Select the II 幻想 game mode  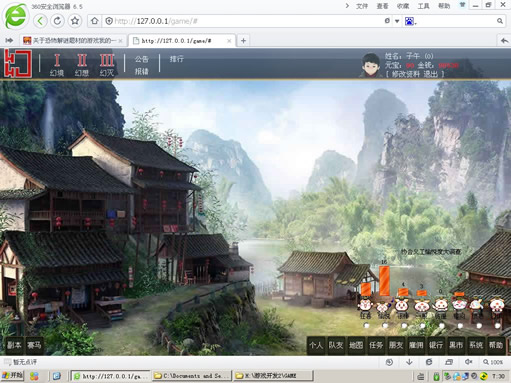pos(82,65)
